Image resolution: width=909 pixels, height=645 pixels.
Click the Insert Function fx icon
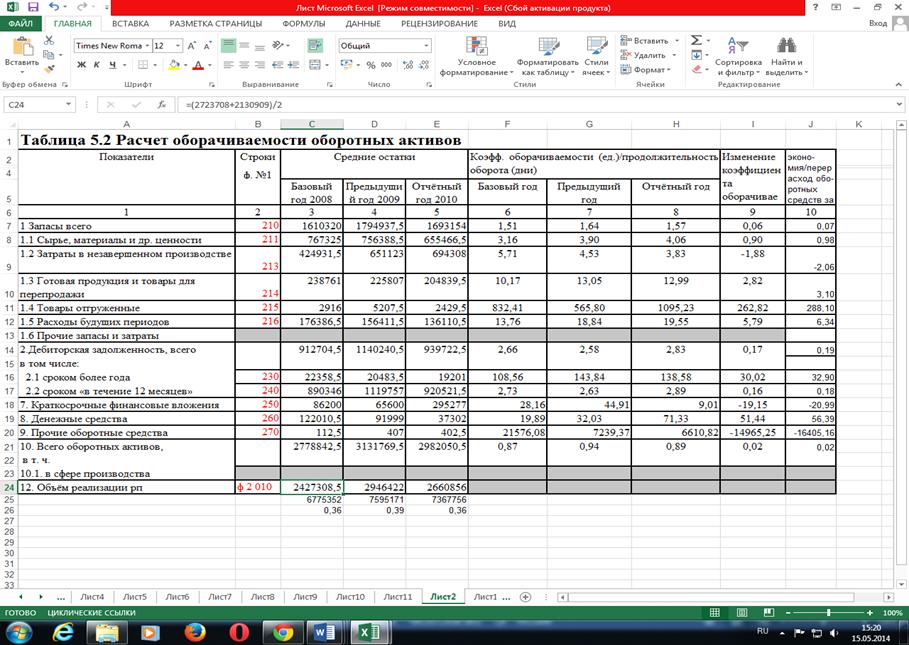[x=161, y=104]
